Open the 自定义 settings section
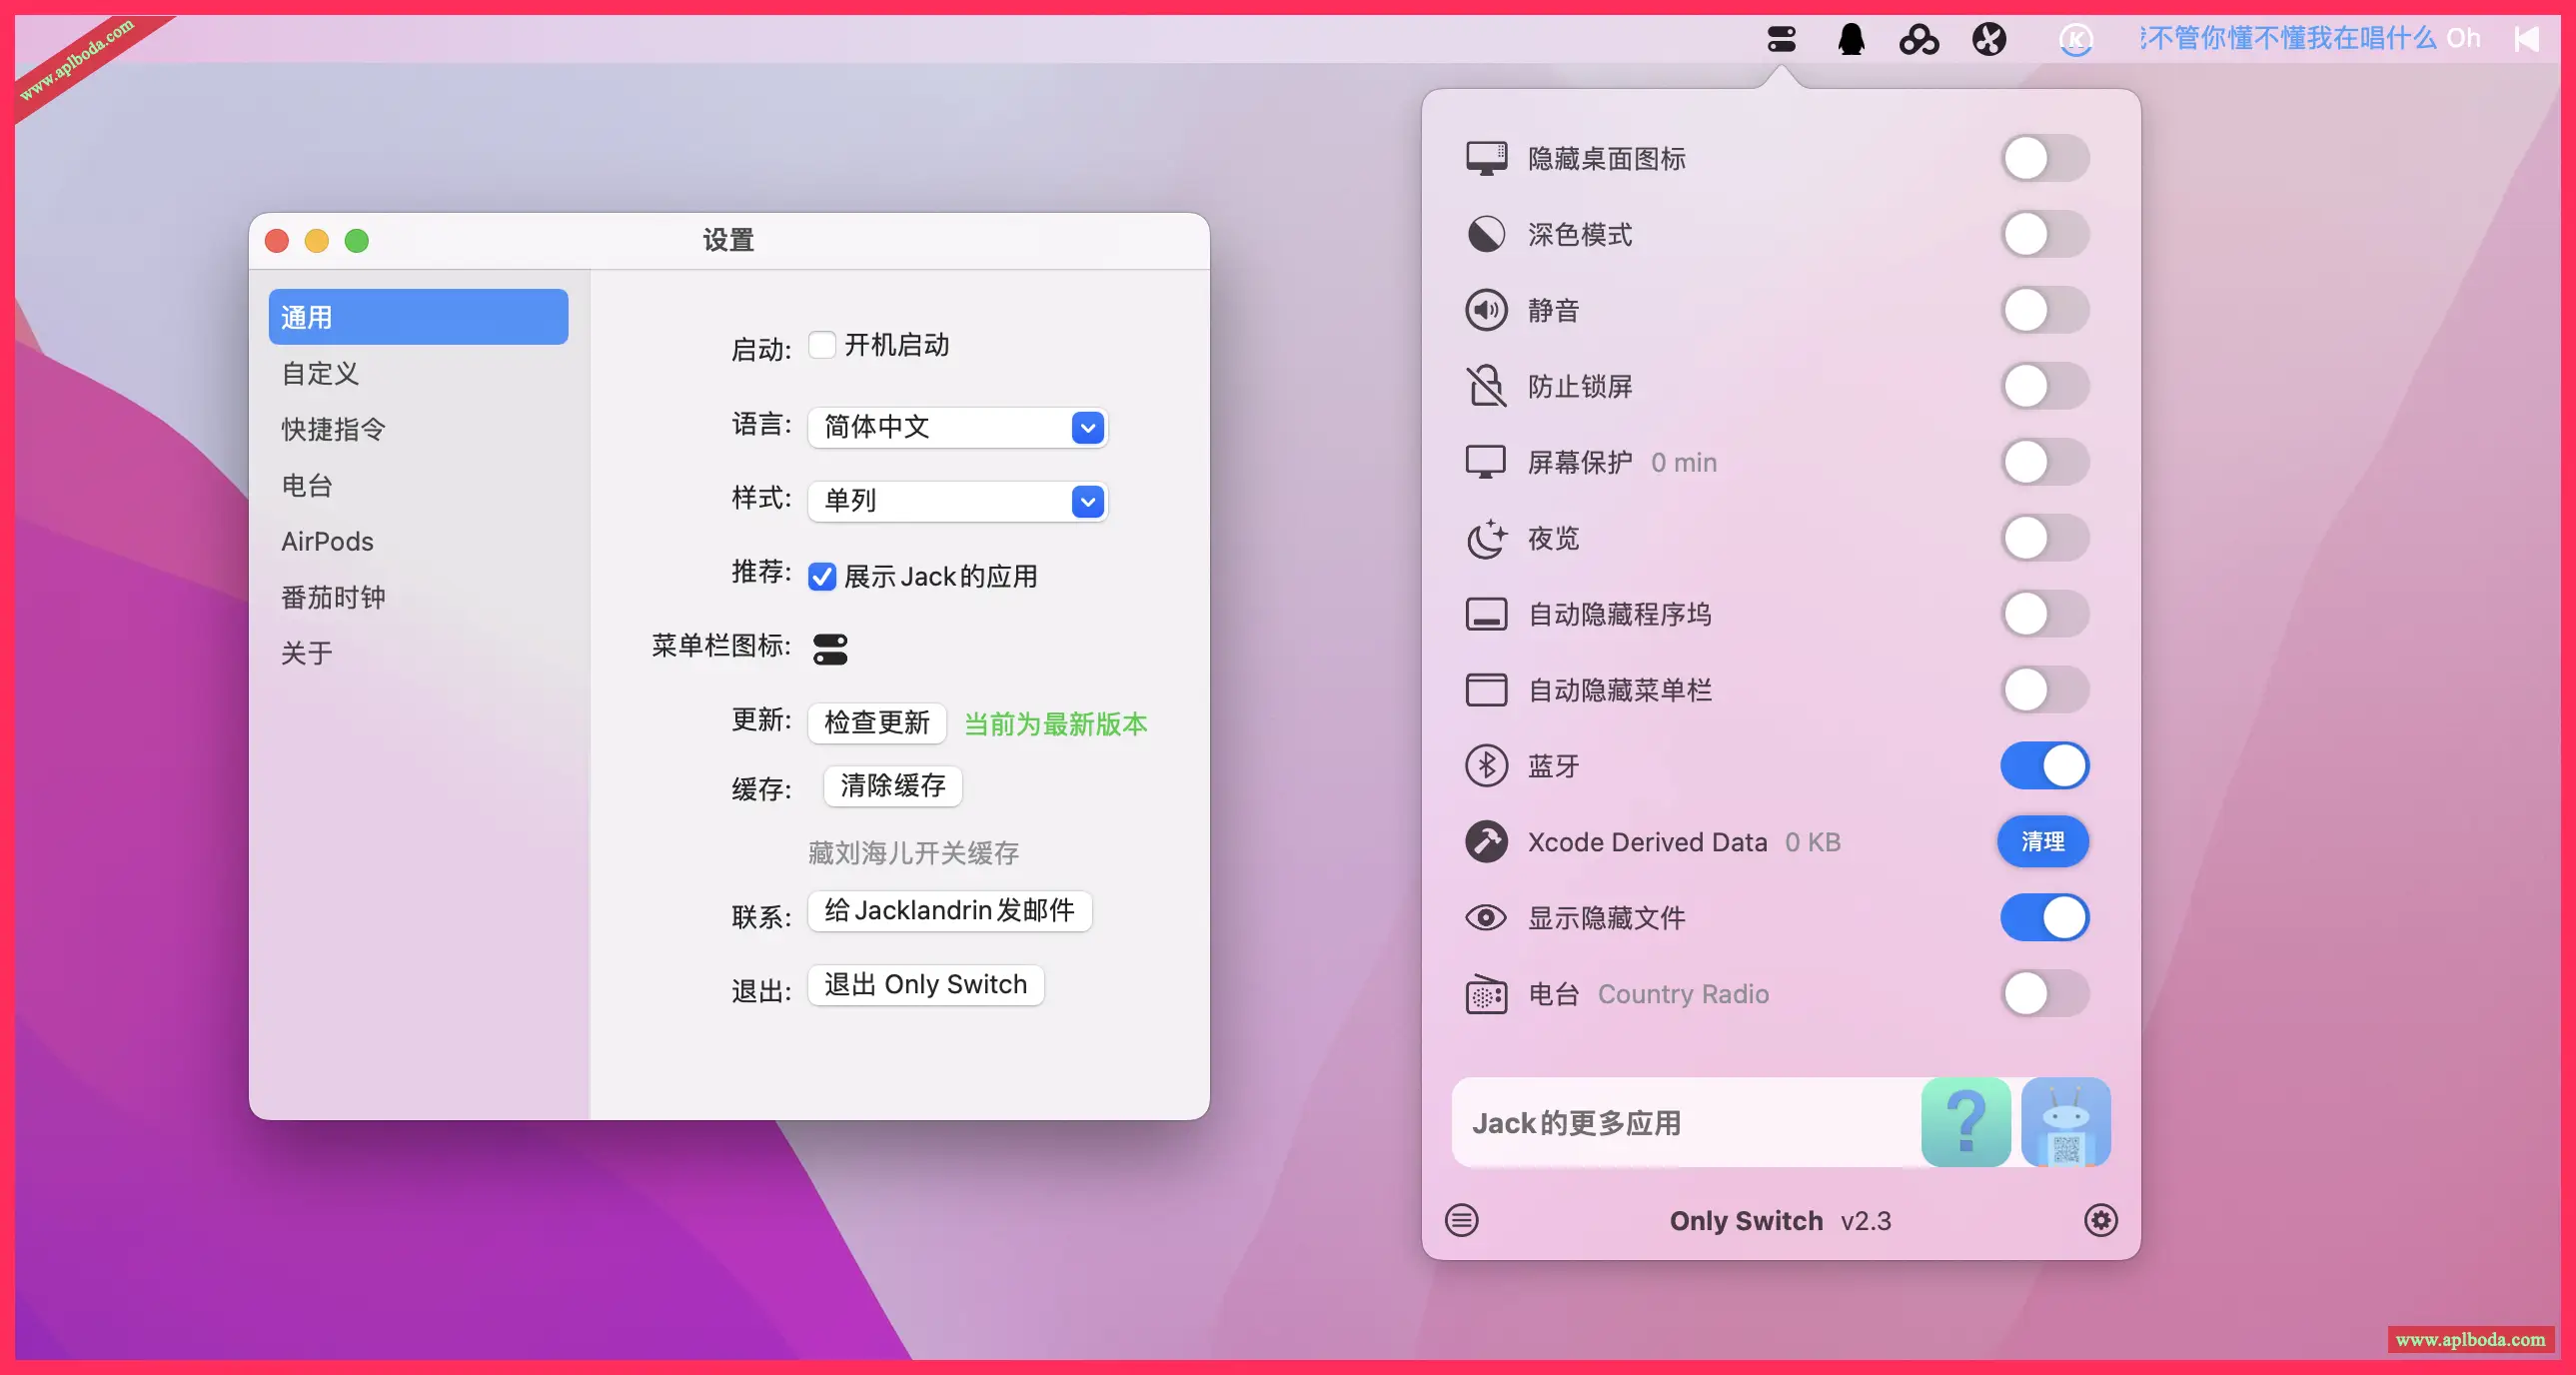The width and height of the screenshot is (2576, 1375). click(x=418, y=373)
